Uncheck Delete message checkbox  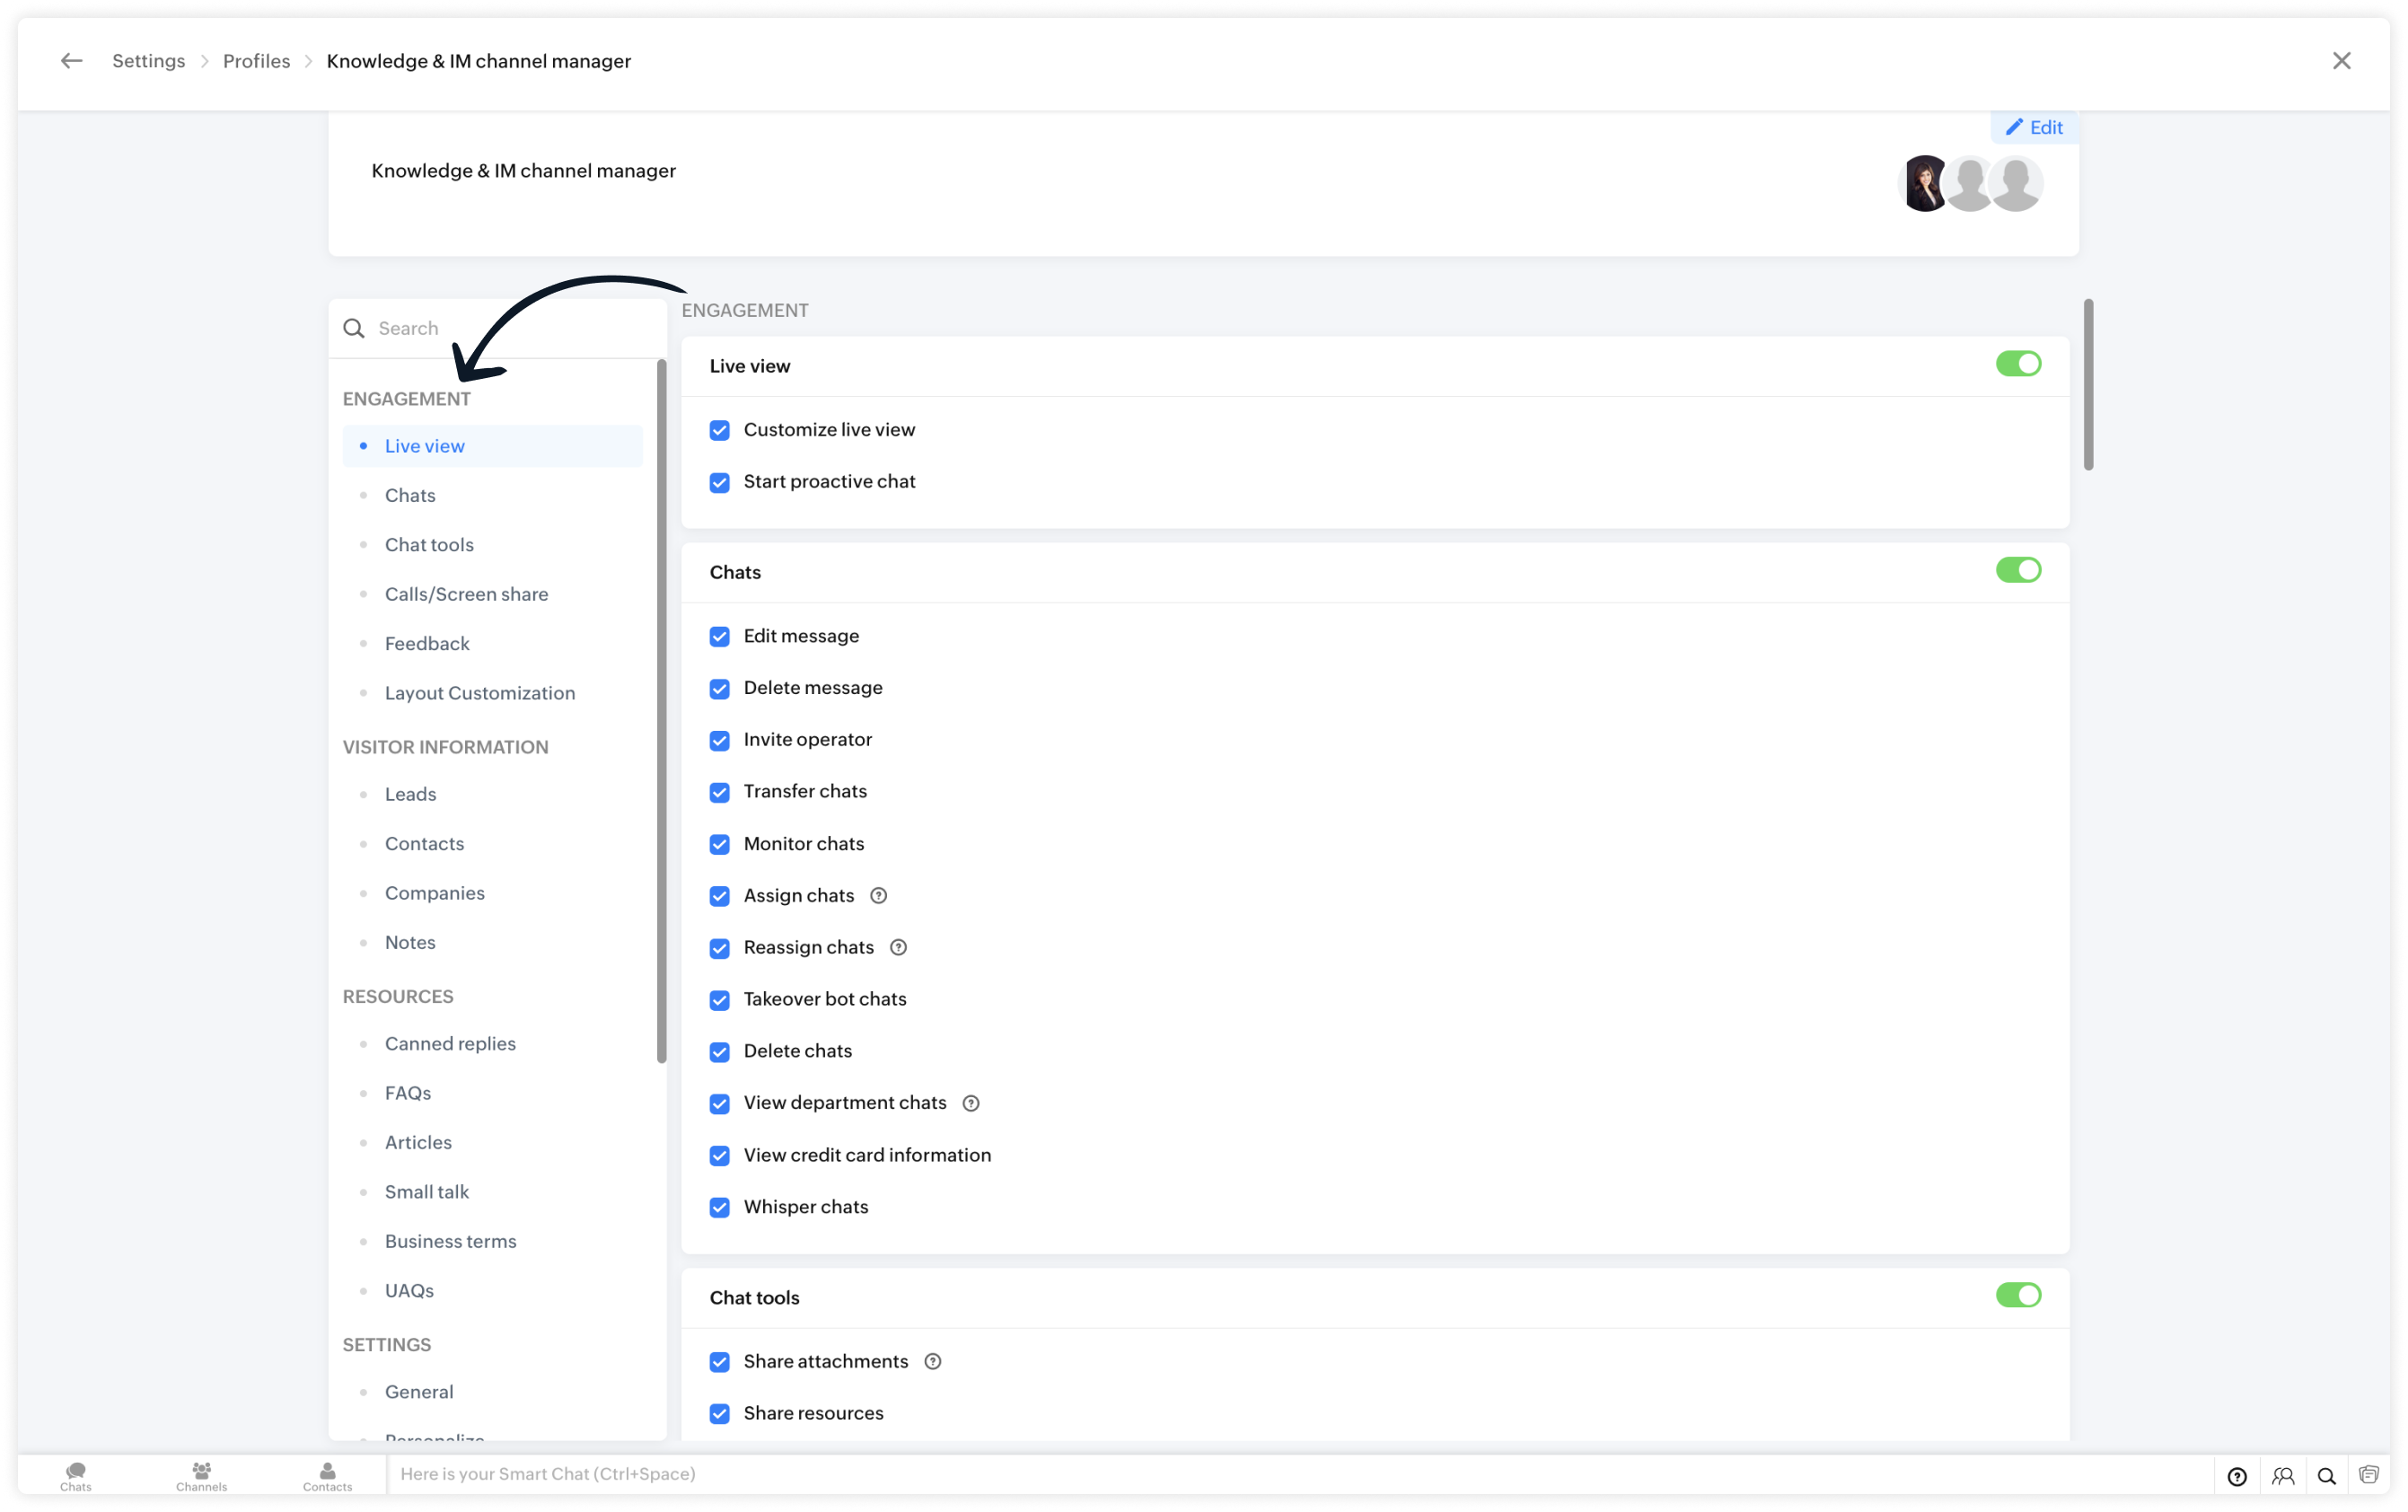click(719, 689)
